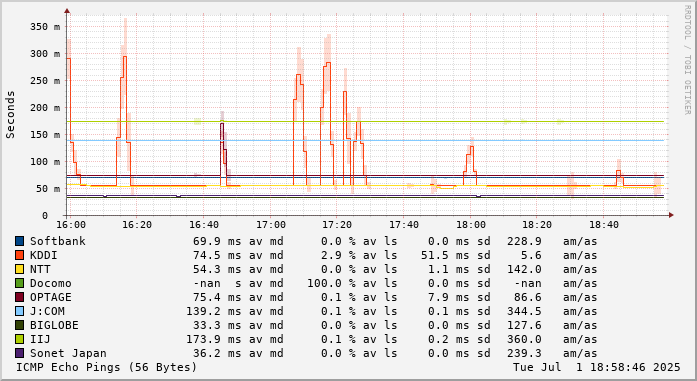Click the 75.4 ms OPTAGE median value
Image resolution: width=697 pixels, height=381 pixels.
pos(217,297)
